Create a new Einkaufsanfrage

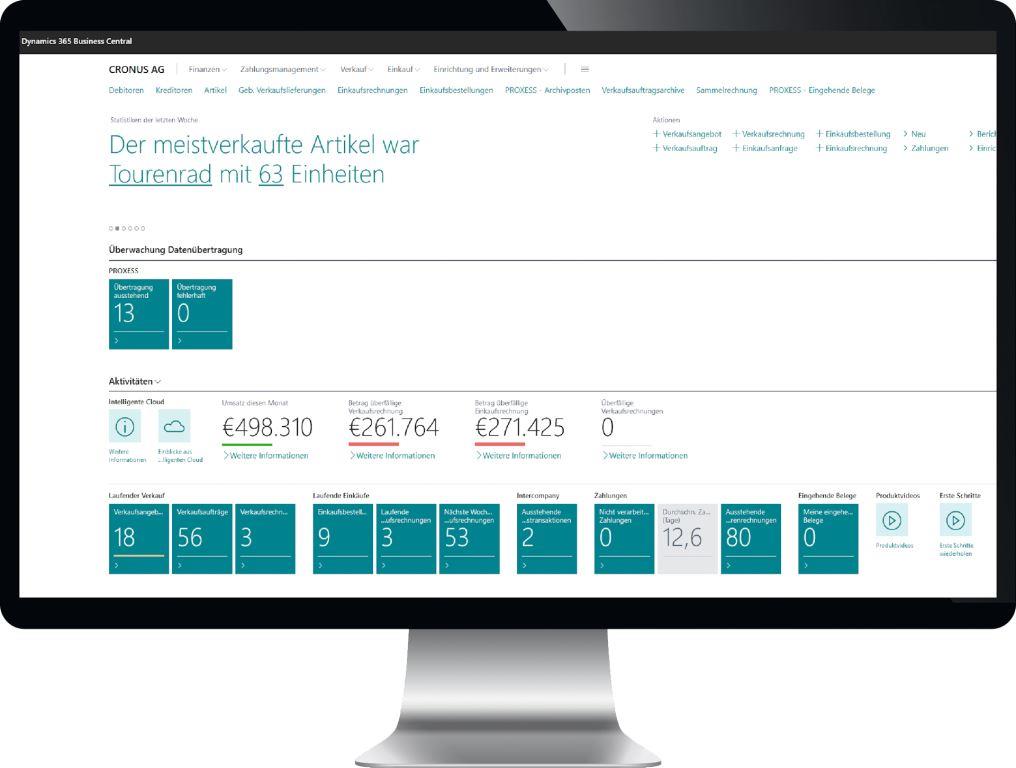tap(765, 148)
